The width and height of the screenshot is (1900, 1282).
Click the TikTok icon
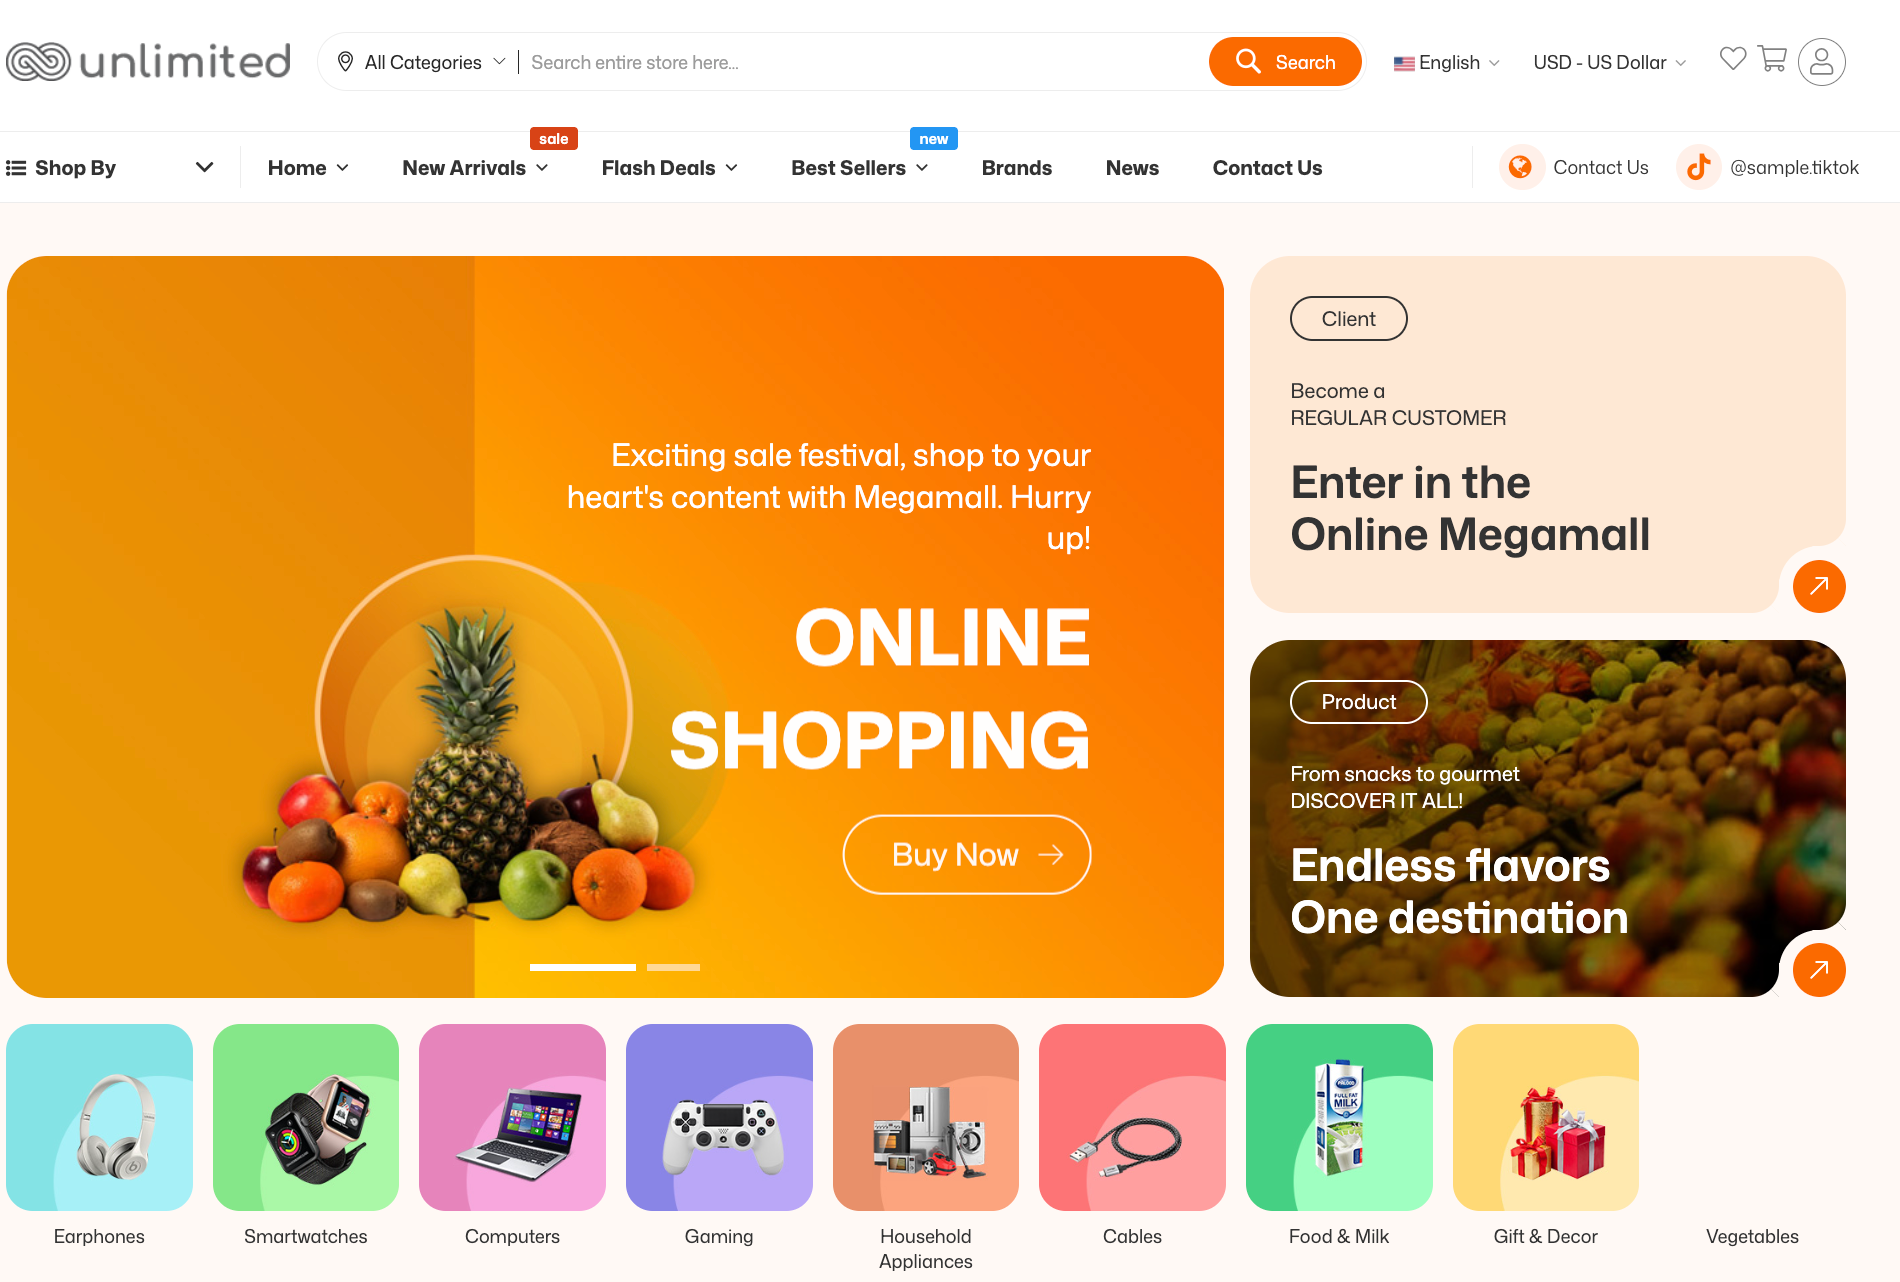pyautogui.click(x=1698, y=167)
